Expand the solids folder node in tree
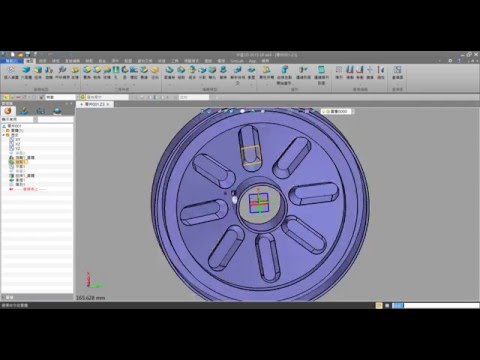 click(3, 131)
